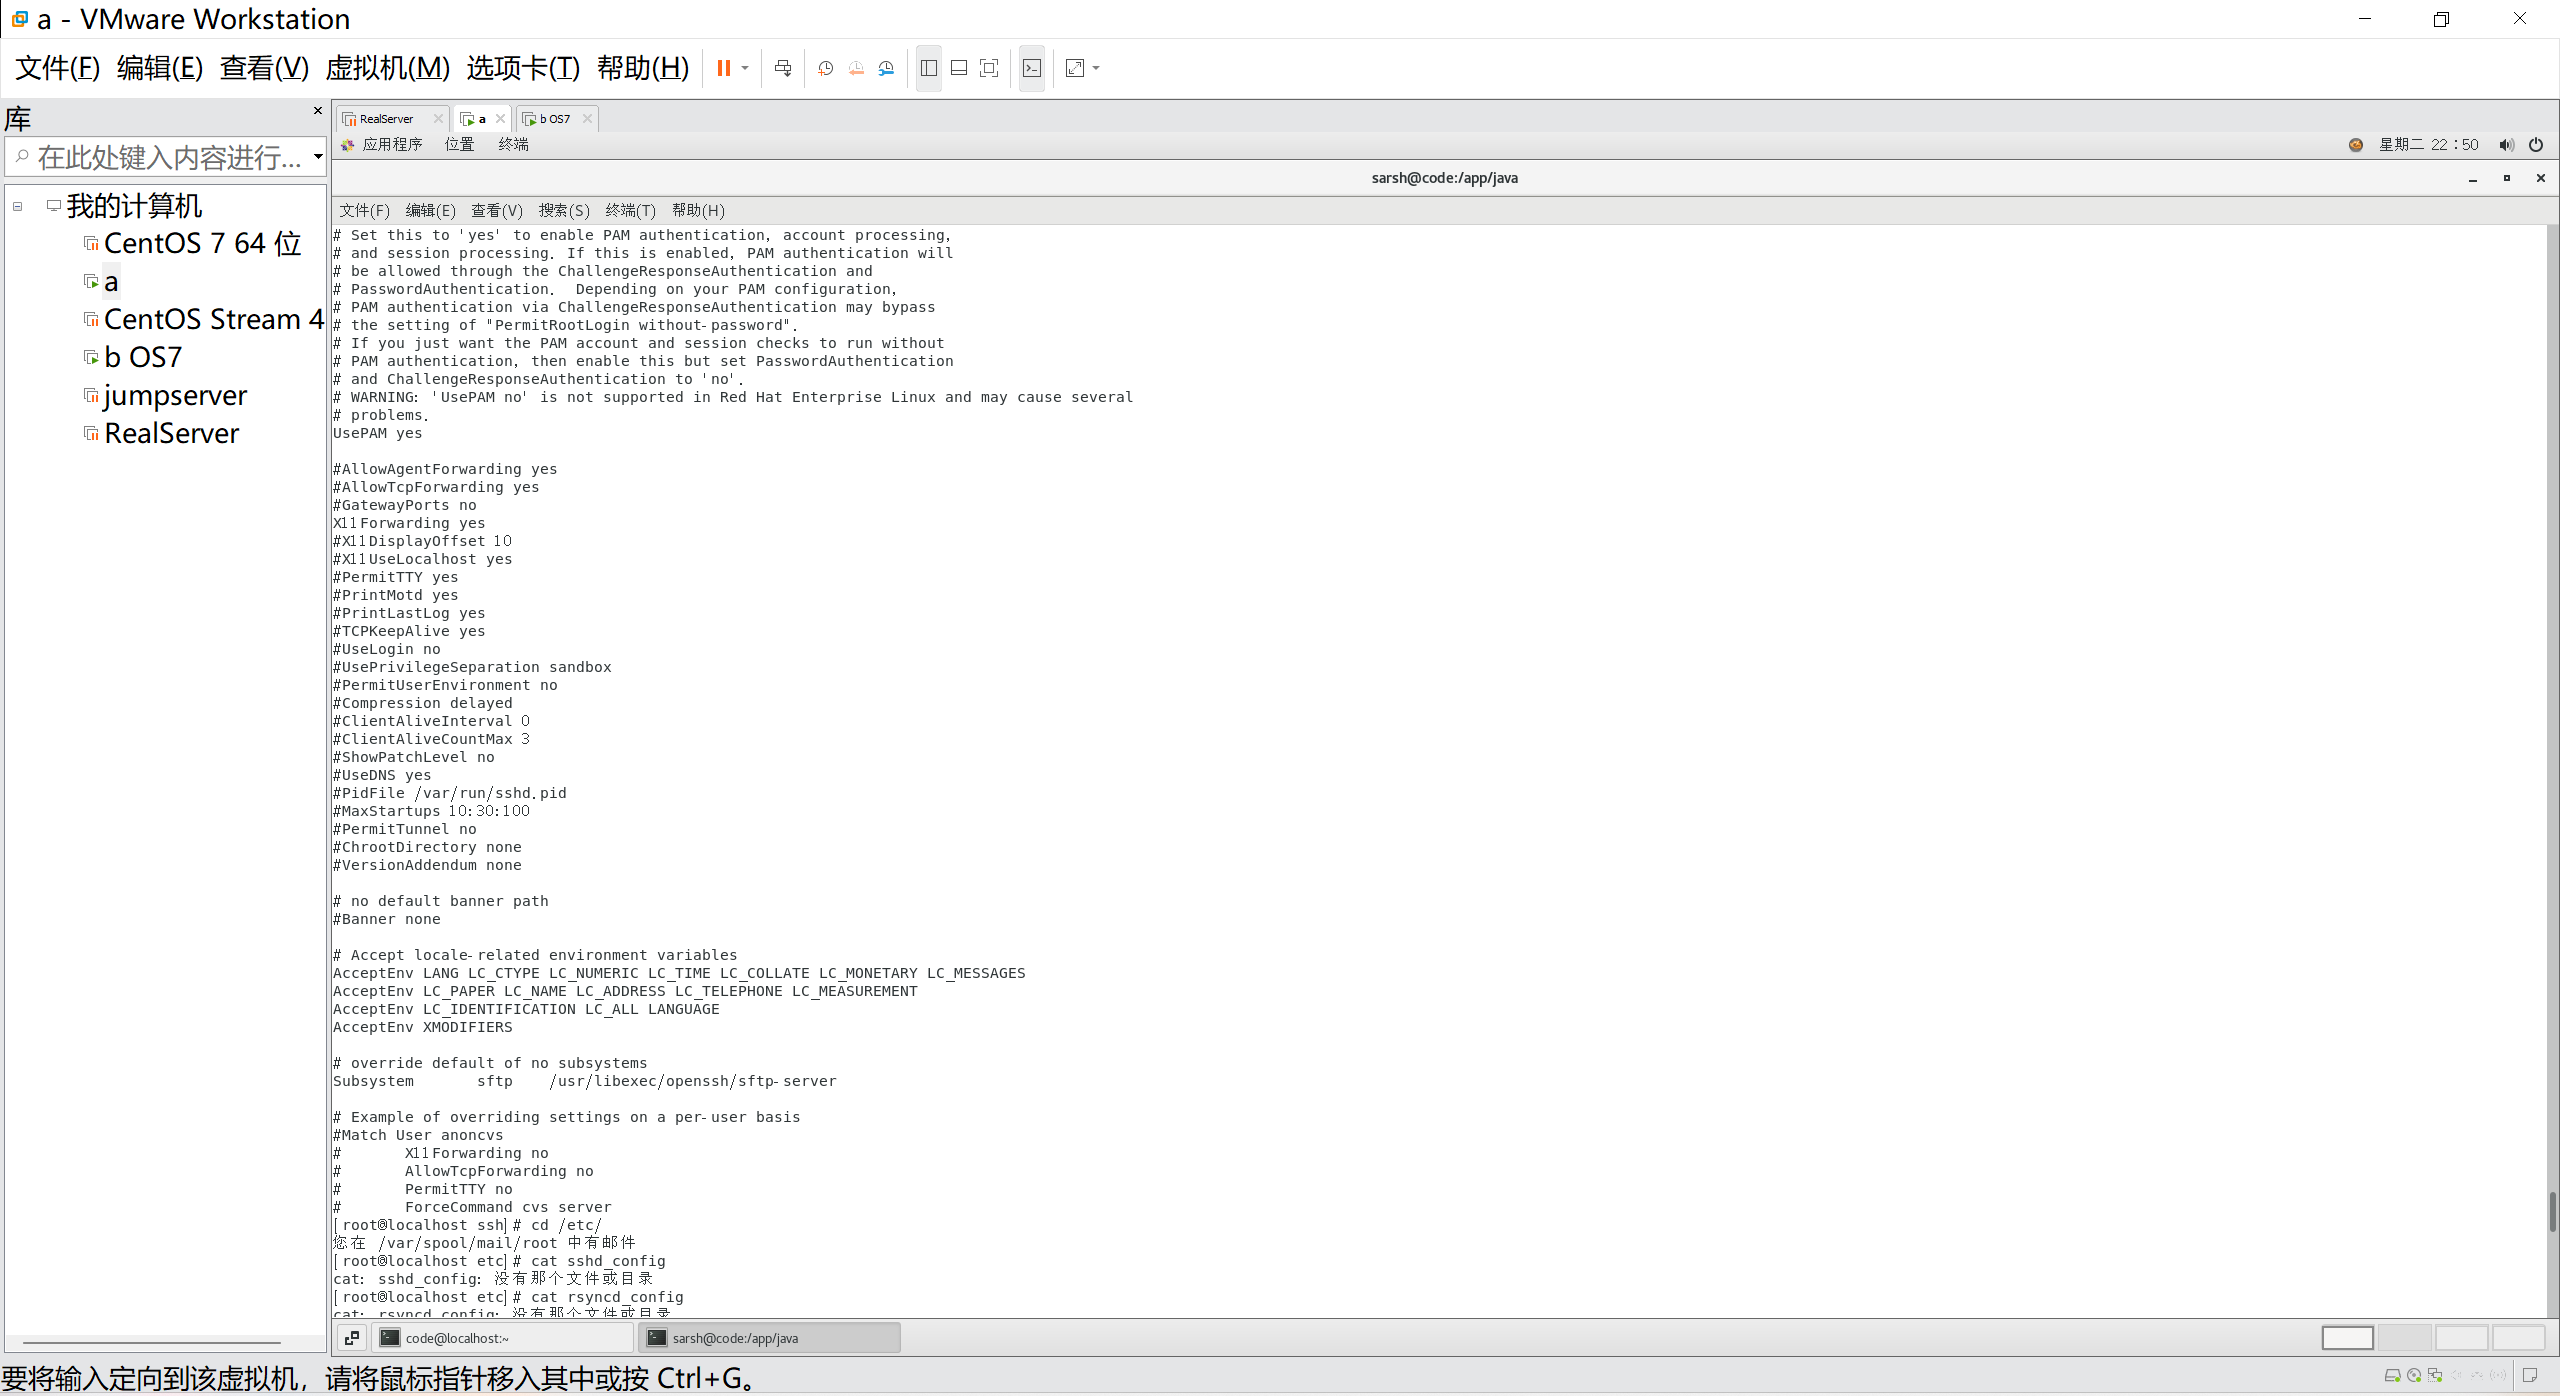
Task: Send Ctrl+Alt+Del to the virtual machine
Action: [x=783, y=68]
